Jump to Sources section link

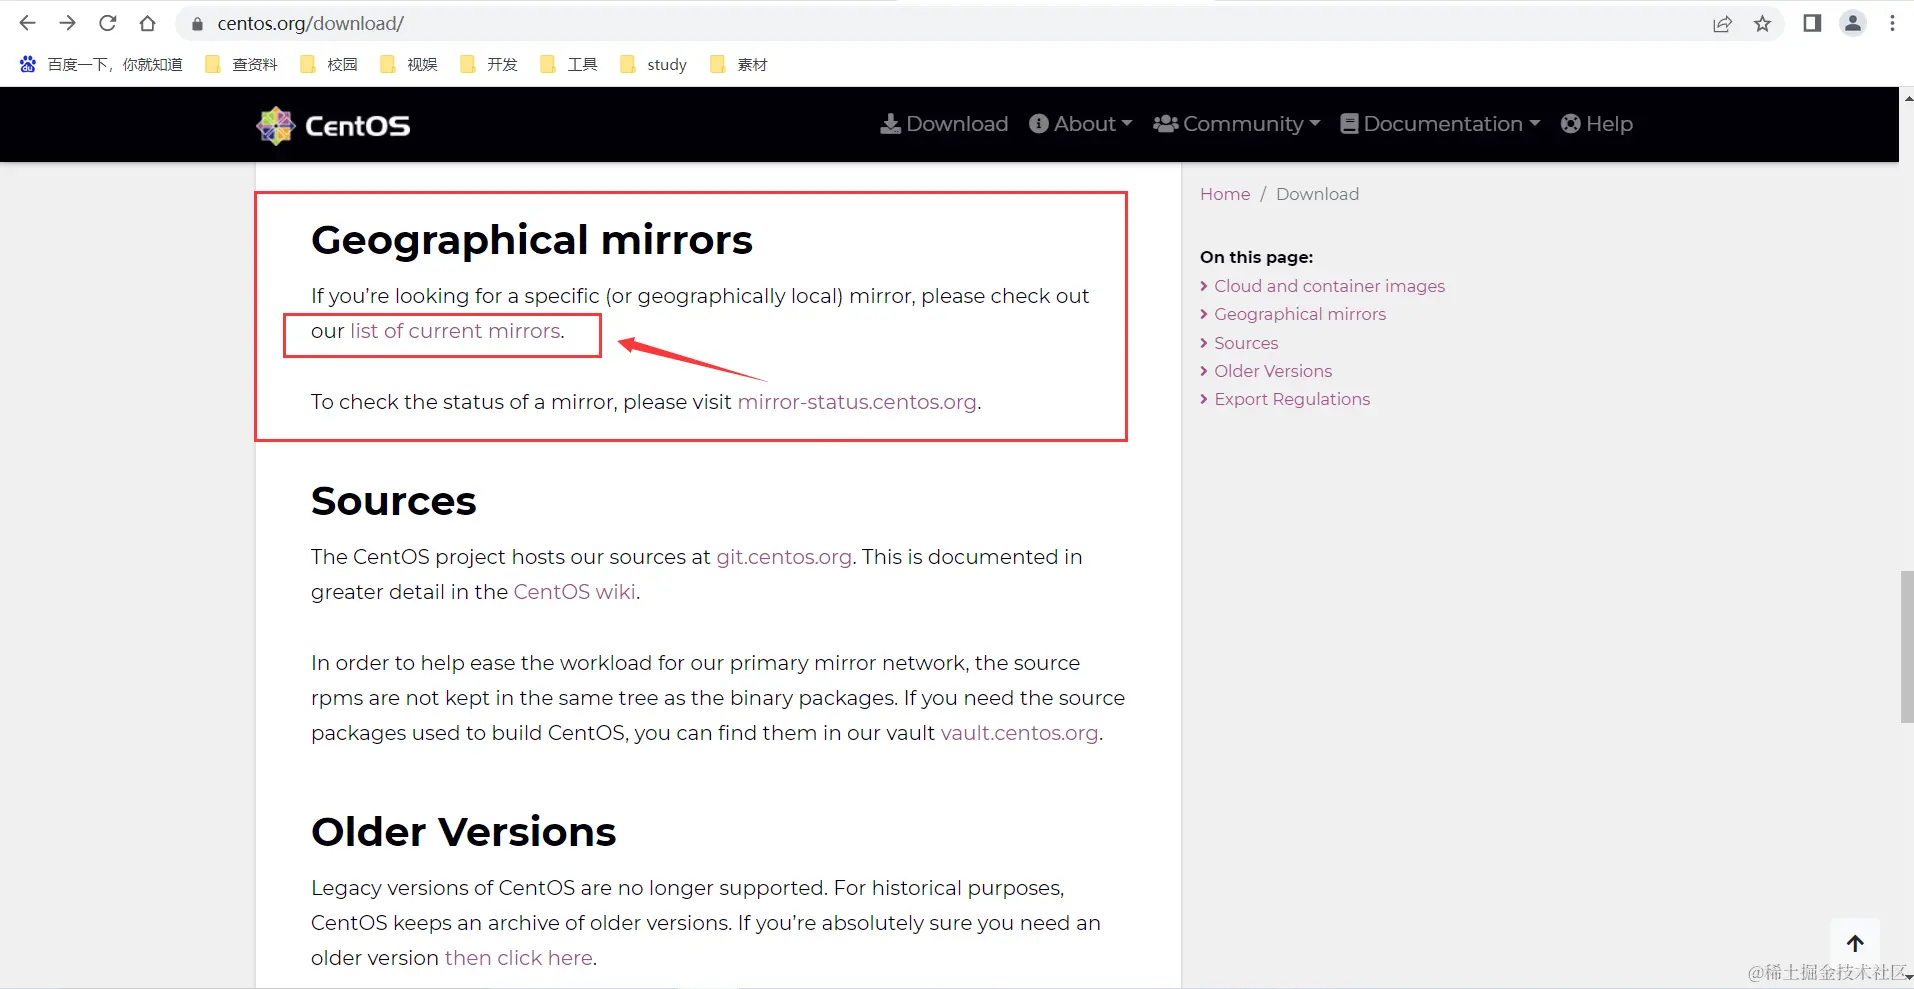click(1246, 343)
